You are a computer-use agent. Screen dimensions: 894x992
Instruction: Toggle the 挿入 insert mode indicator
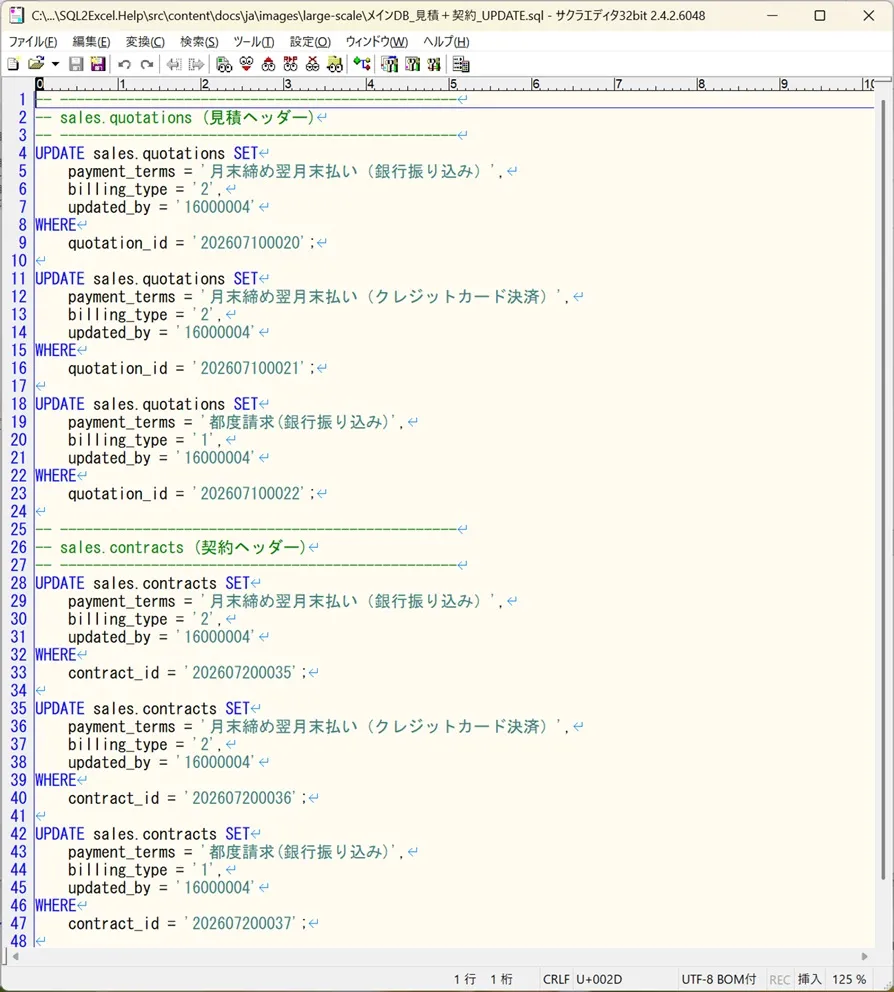coord(809,979)
